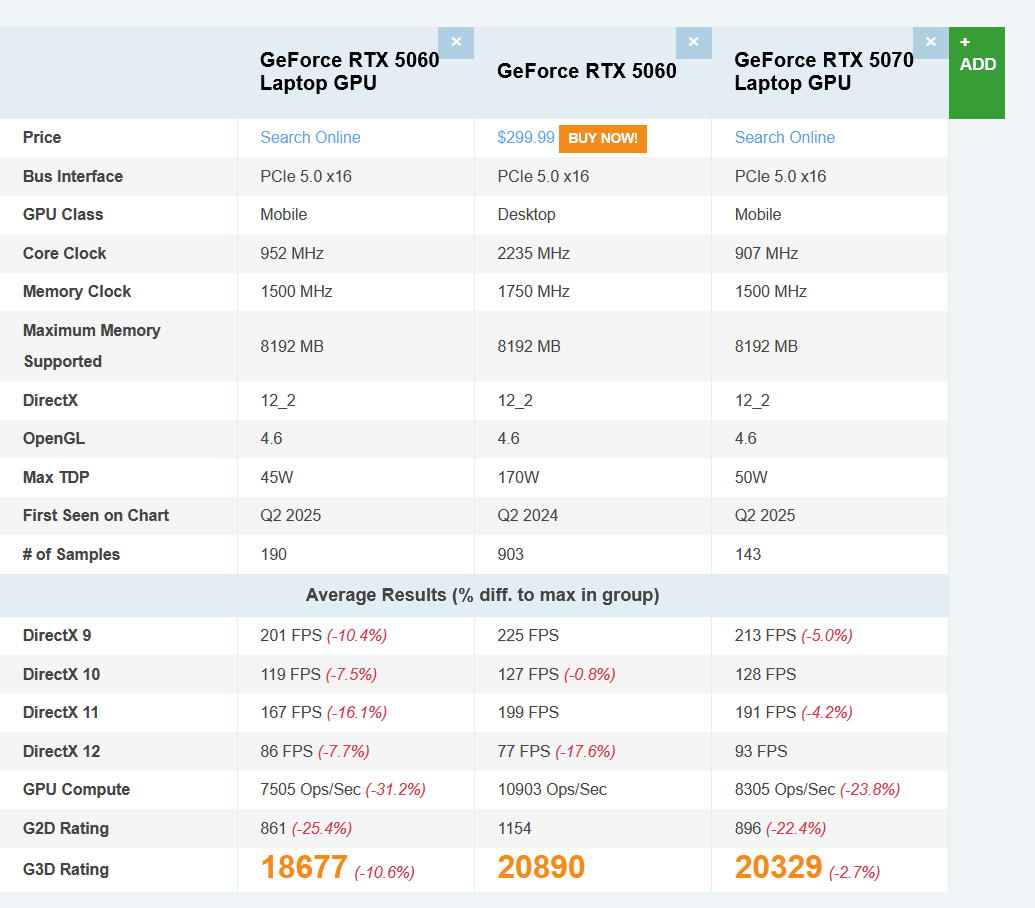Click the GeForce RTX 5060 Laptop GPU heading
1035x908 pixels.
coord(349,71)
